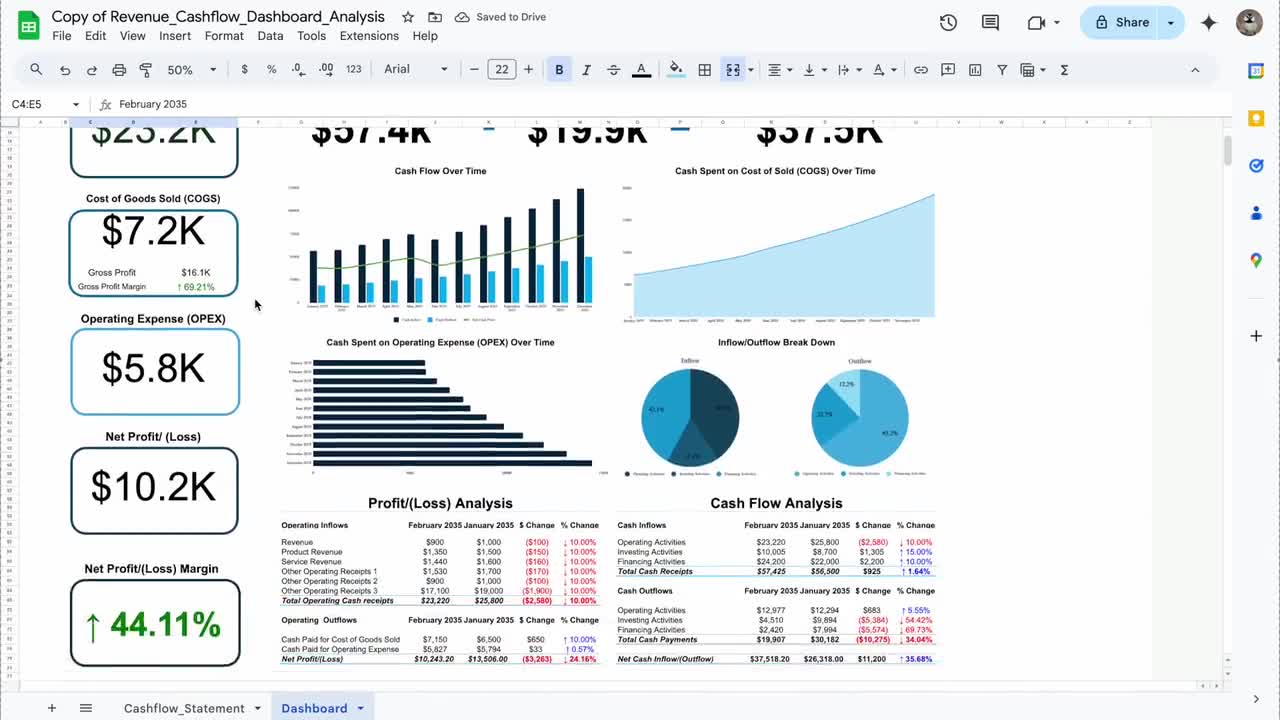1280x720 pixels.
Task: Undo the last action
Action: coord(65,70)
